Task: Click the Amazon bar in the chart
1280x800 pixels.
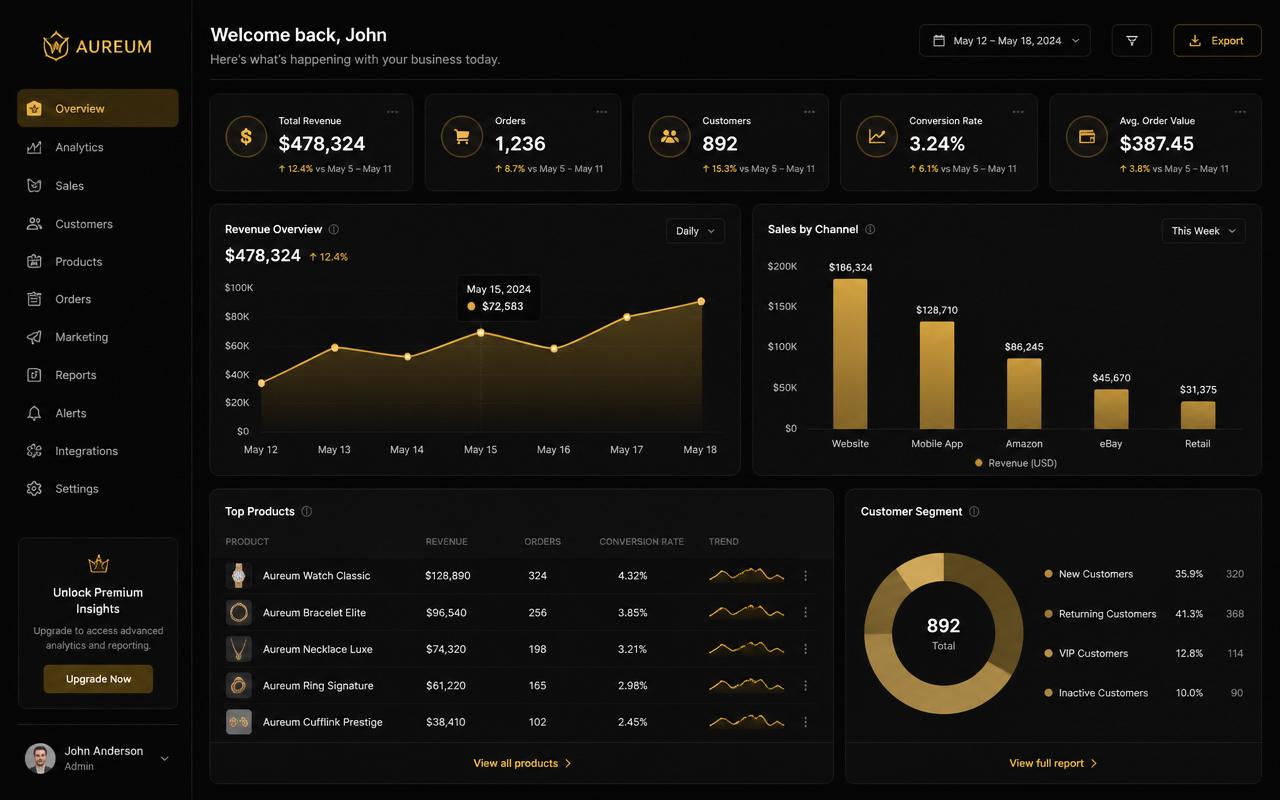Action: click(x=1024, y=394)
